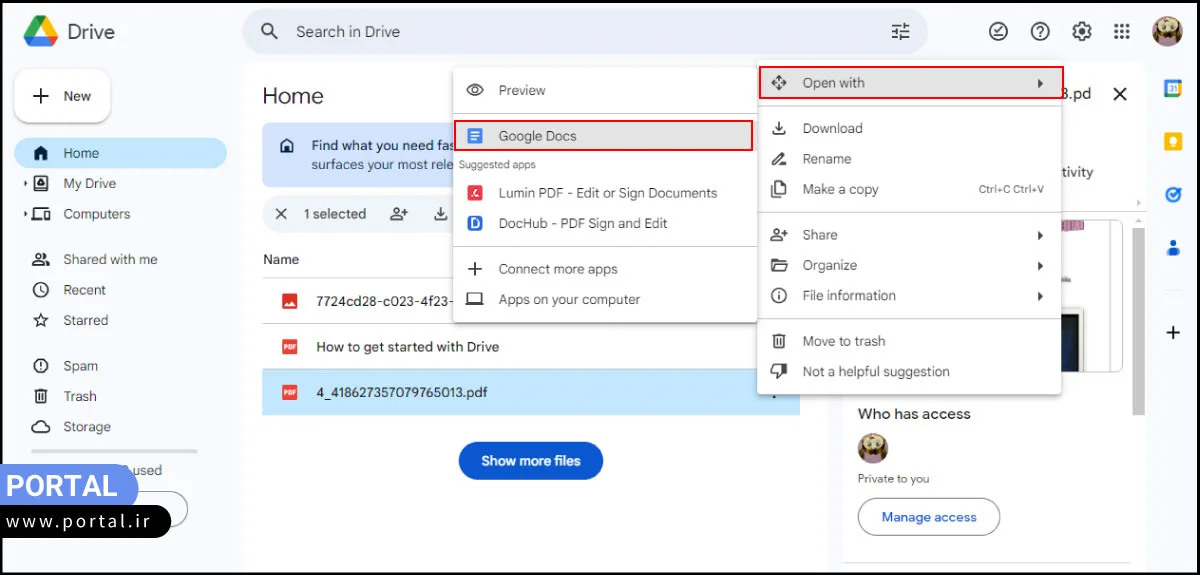Click the Help question mark icon

1040,32
